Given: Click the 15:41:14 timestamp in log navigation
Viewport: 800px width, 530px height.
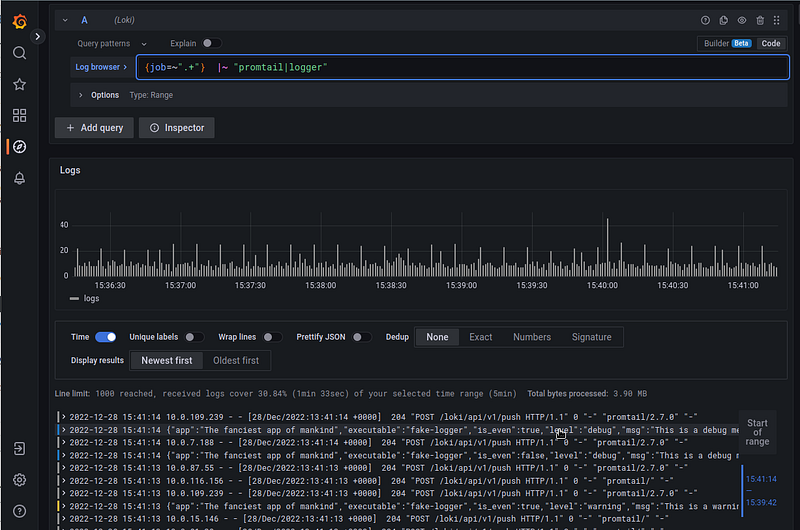Looking at the screenshot, I should pos(761,479).
